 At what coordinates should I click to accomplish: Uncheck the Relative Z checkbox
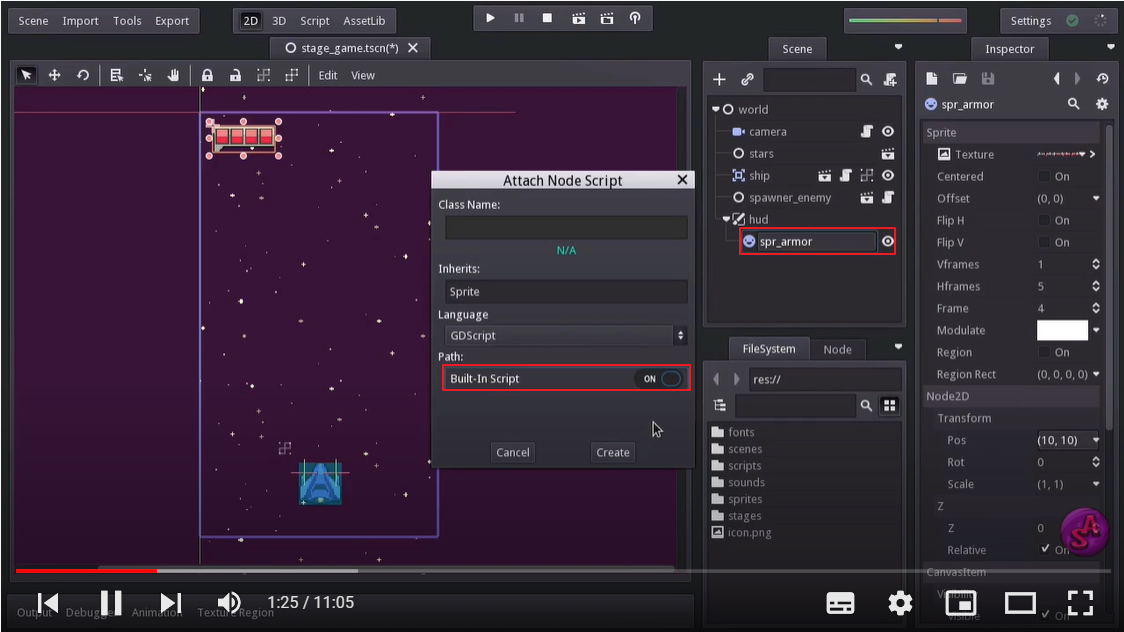click(x=1044, y=549)
